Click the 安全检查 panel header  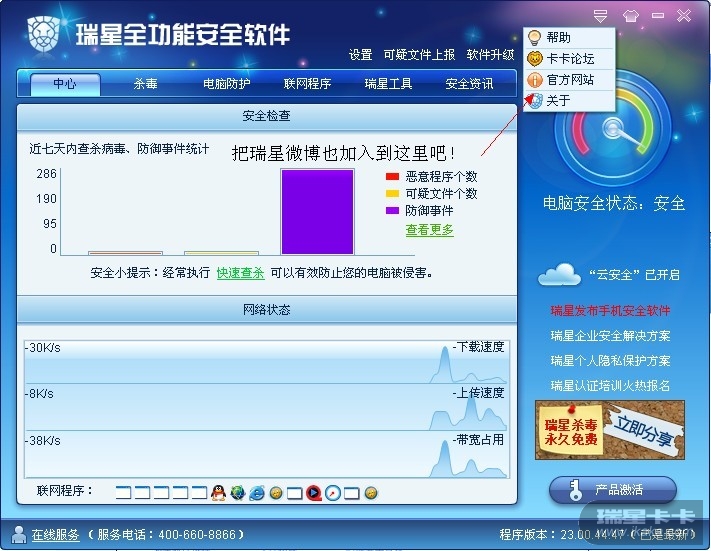tap(267, 116)
